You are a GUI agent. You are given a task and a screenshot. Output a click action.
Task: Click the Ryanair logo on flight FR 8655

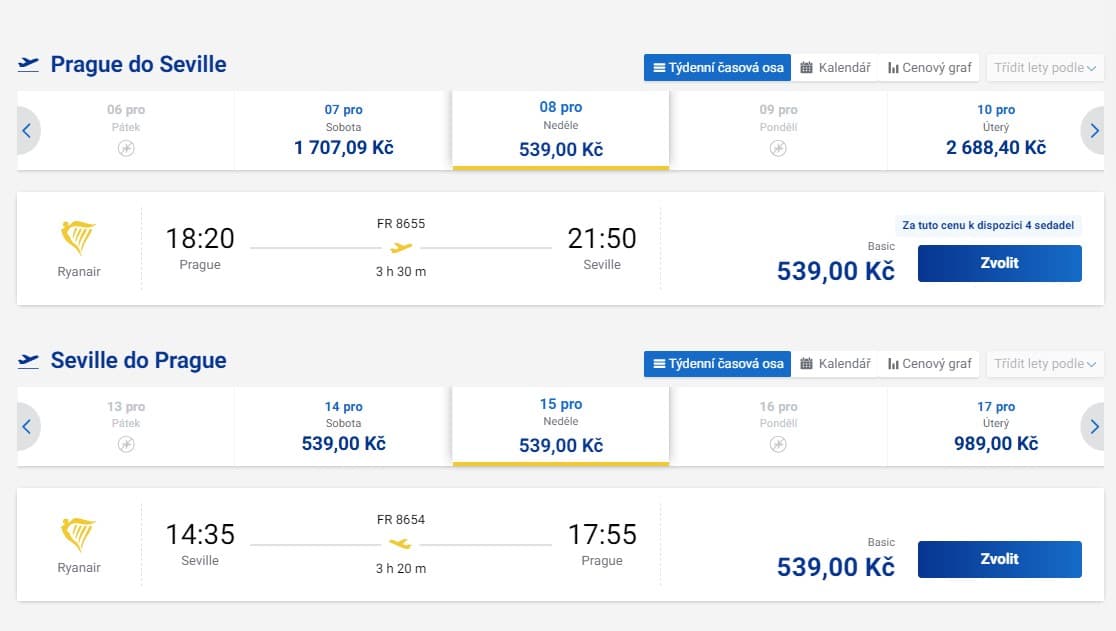(x=78, y=238)
